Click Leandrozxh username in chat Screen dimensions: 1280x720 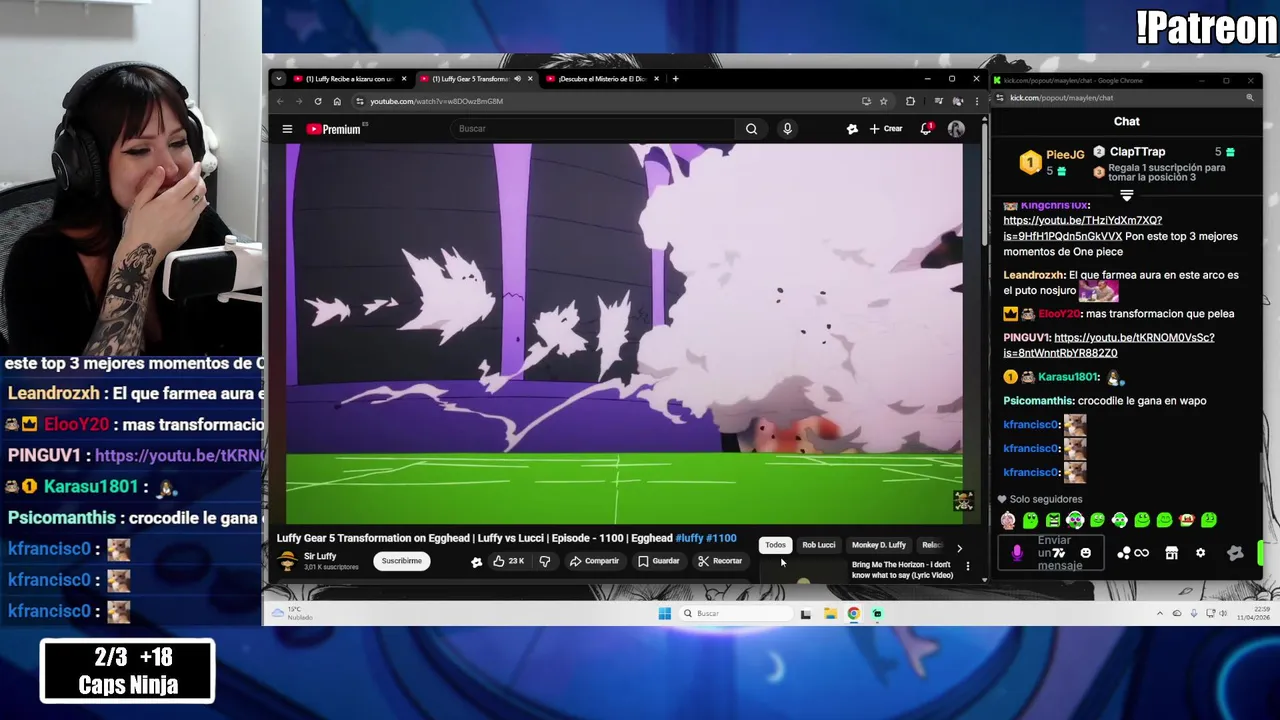[1034, 275]
